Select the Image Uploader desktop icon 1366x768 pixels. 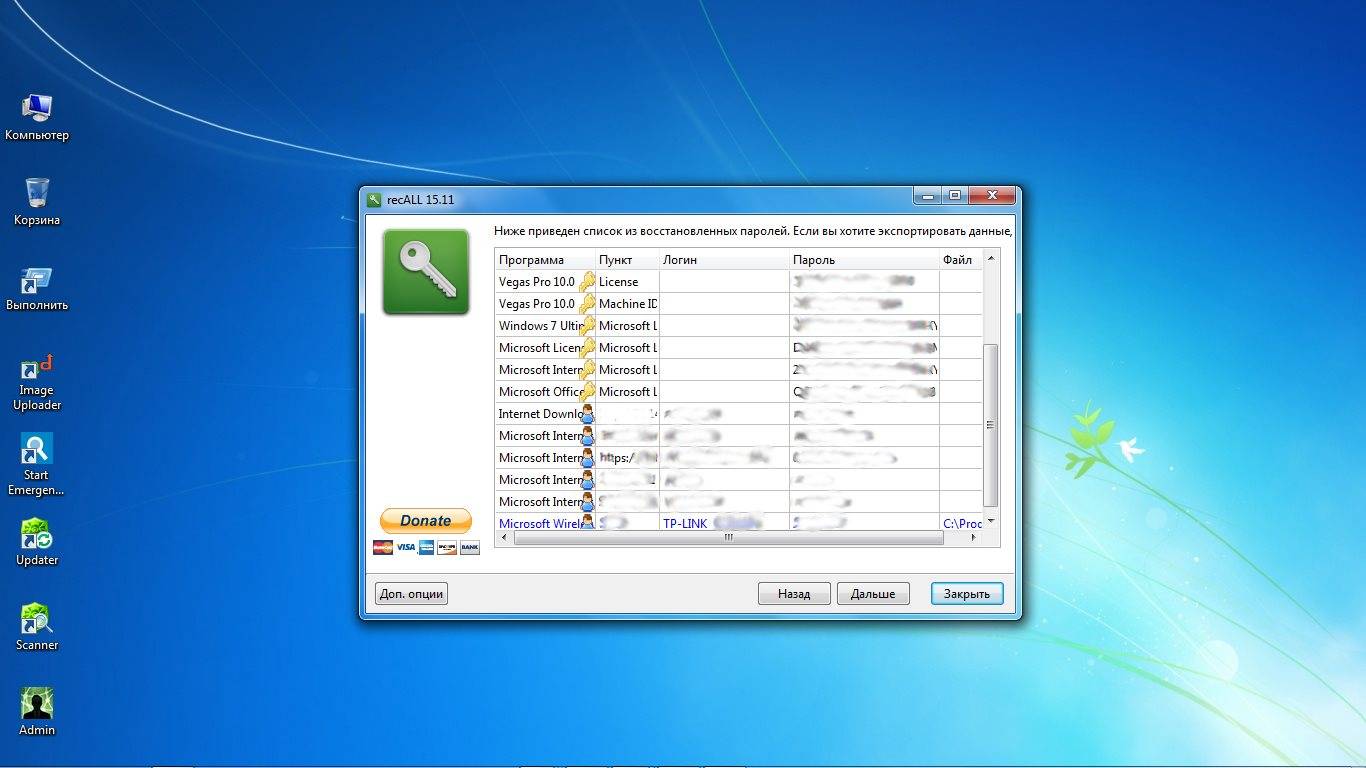pos(37,382)
